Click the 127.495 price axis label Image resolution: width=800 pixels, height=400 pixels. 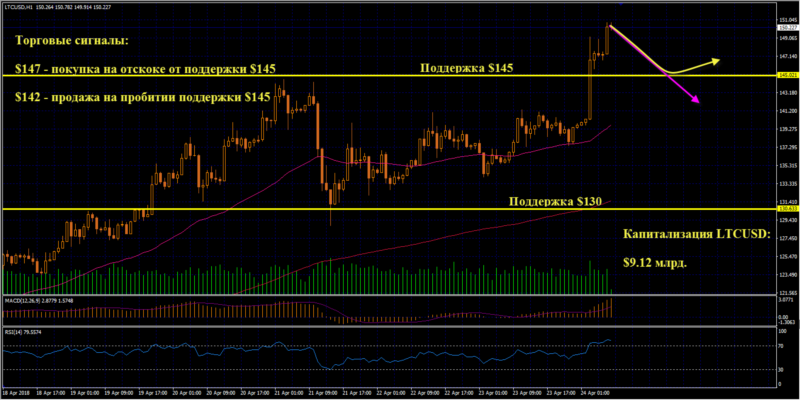(x=786, y=238)
